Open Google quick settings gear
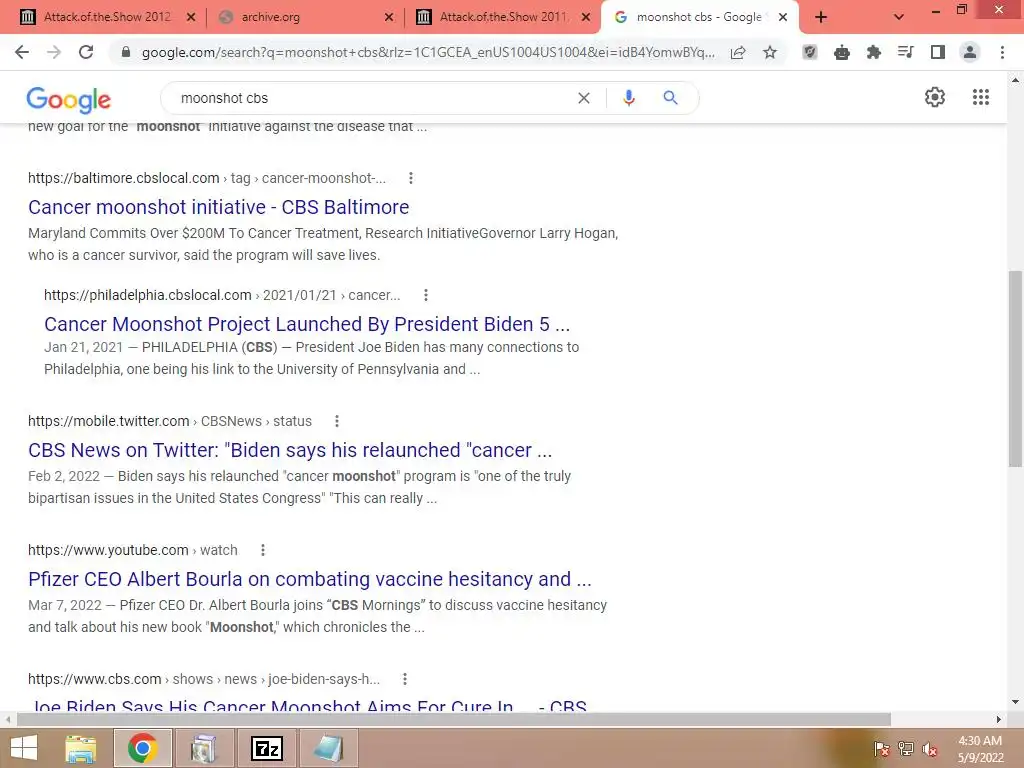The height and width of the screenshot is (768, 1024). tap(935, 97)
